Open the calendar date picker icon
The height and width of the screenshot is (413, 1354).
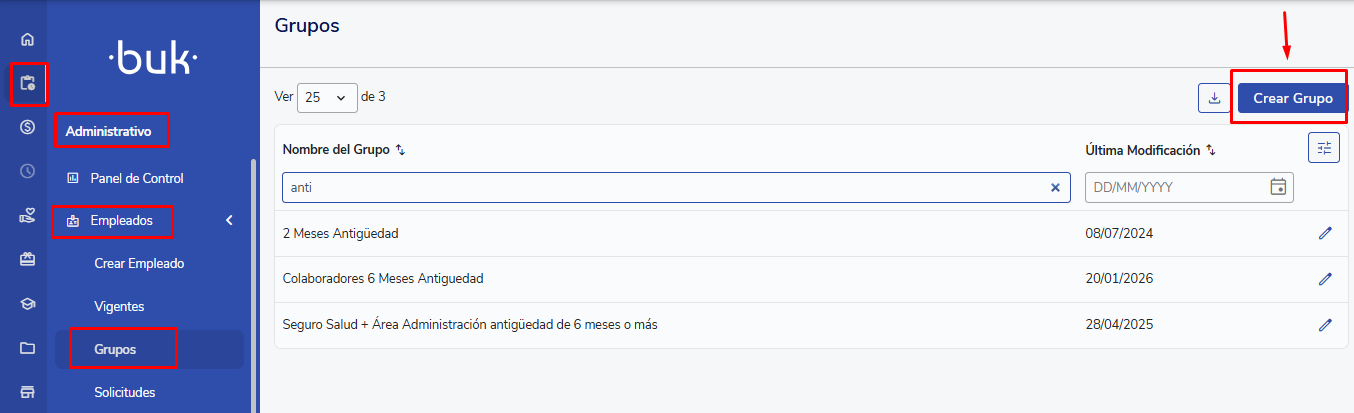click(1277, 187)
